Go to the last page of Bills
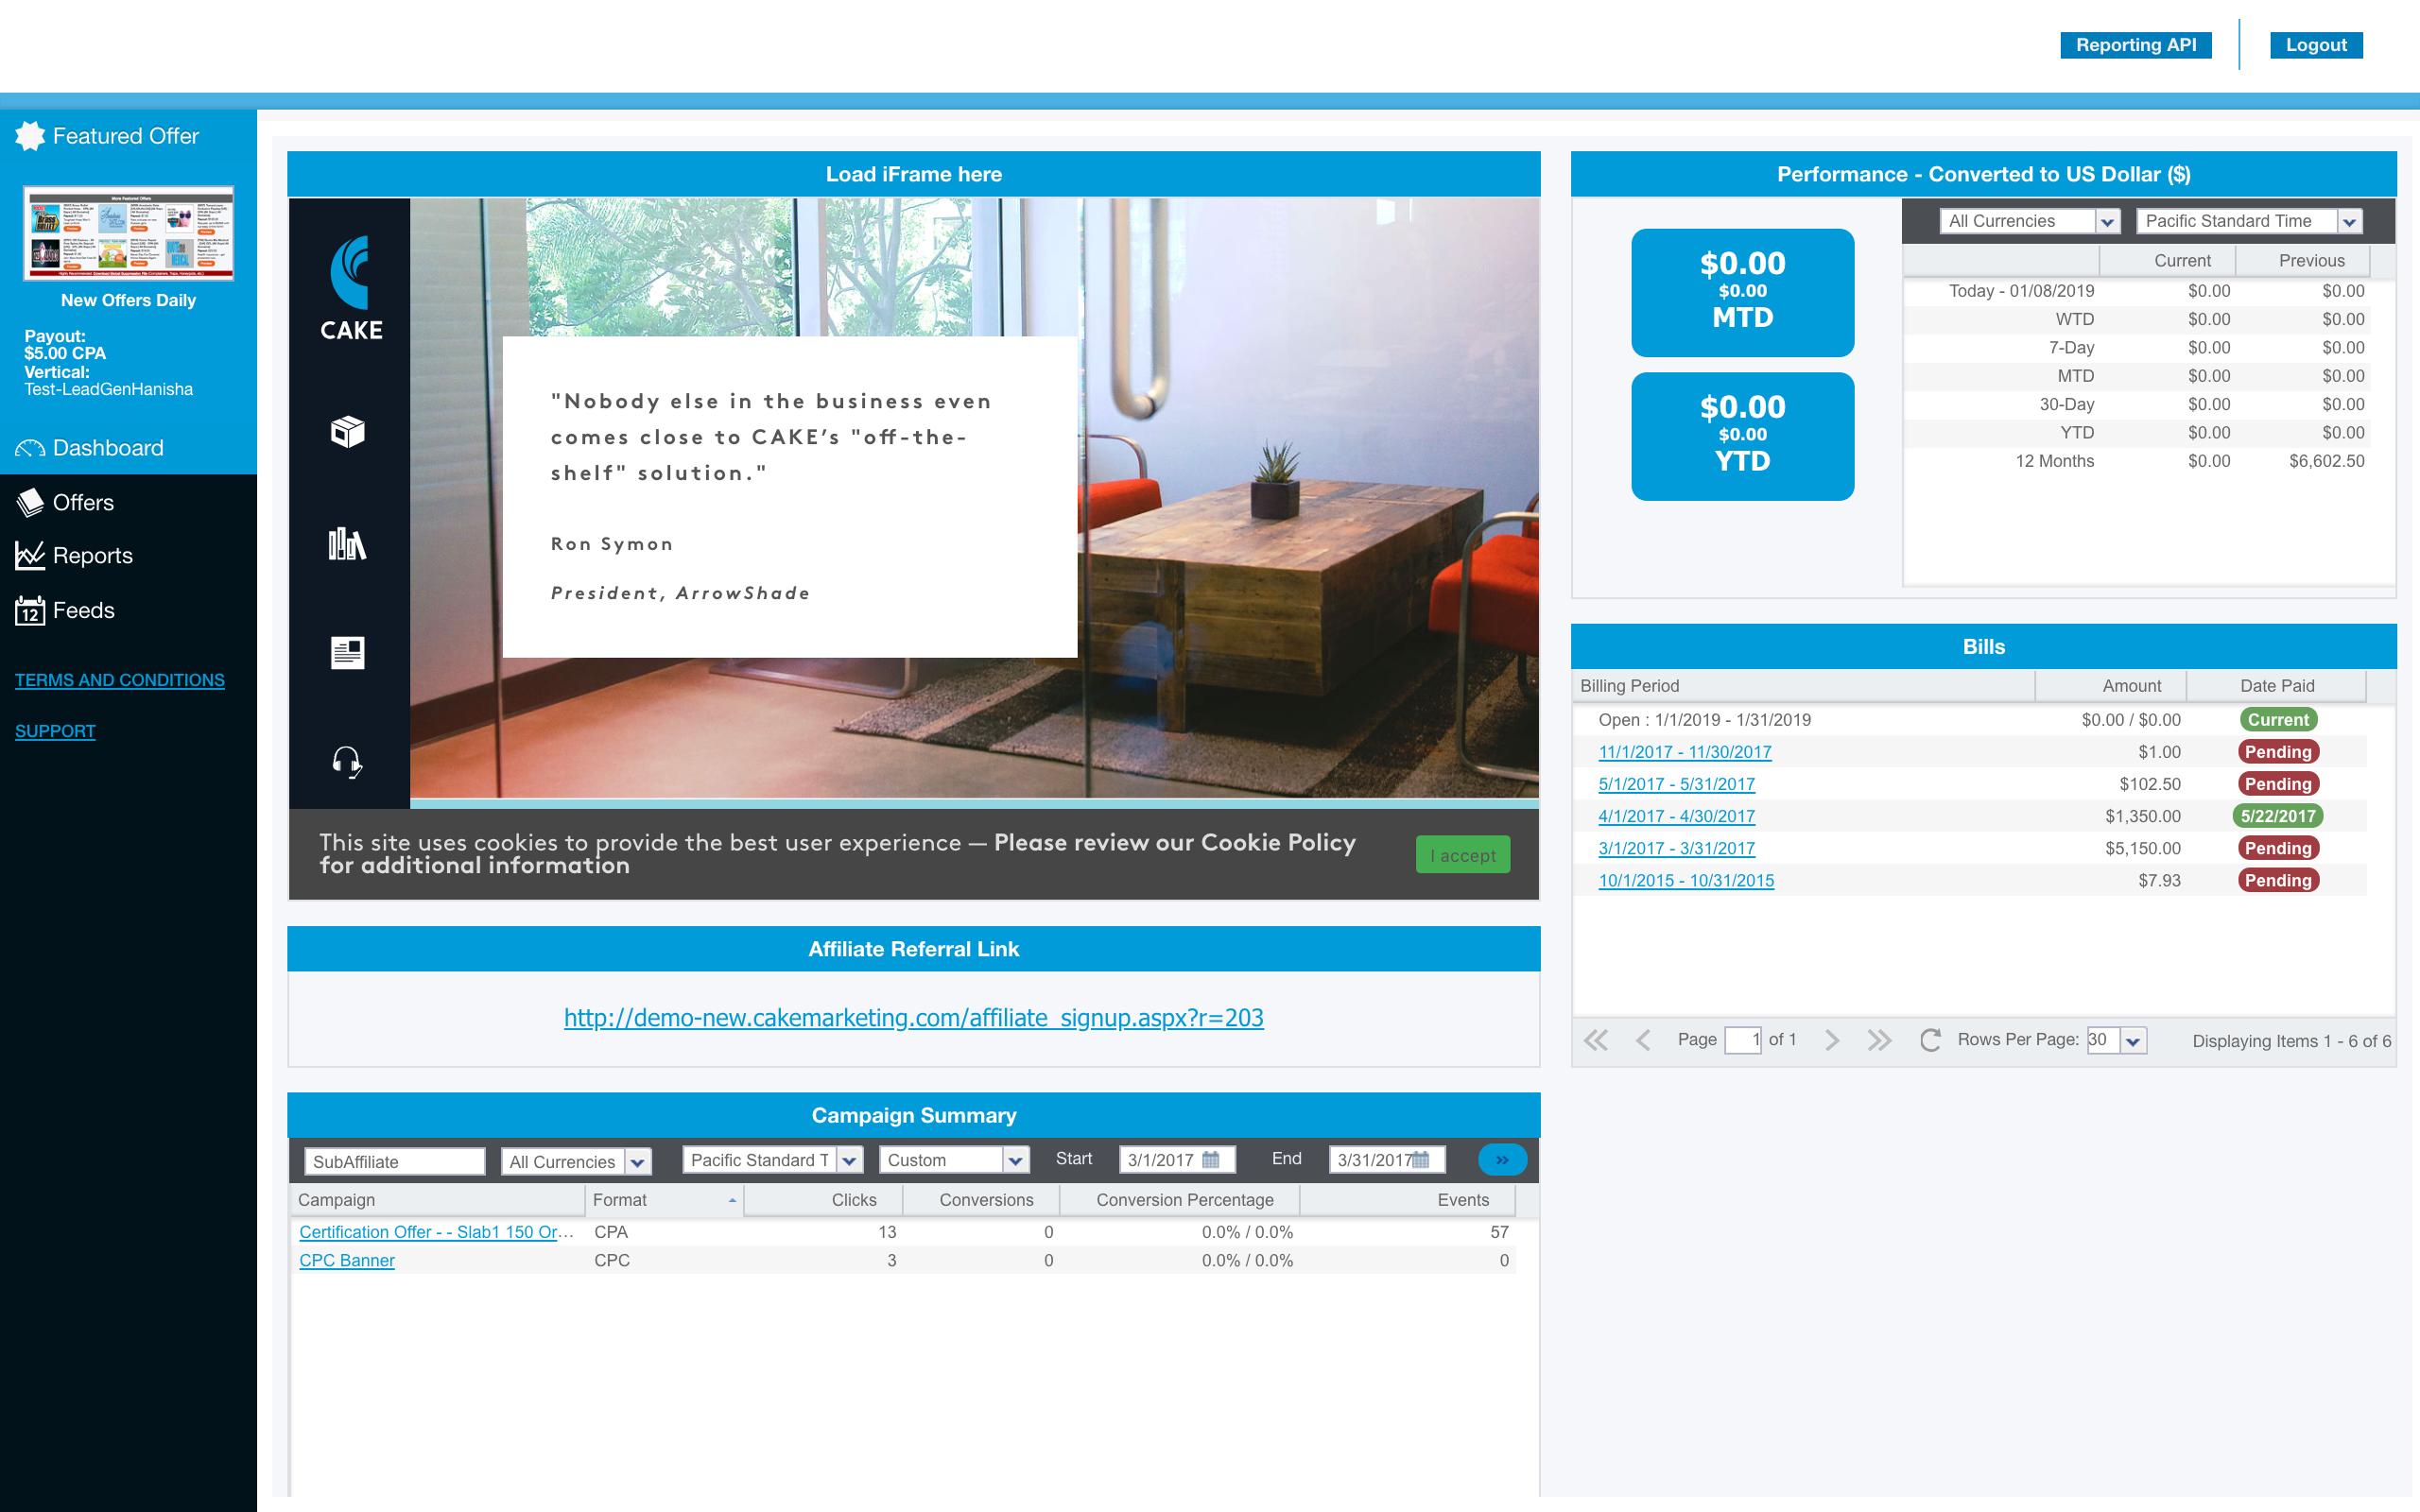Viewport: 2420px width, 1512px height. pyautogui.click(x=1879, y=1040)
